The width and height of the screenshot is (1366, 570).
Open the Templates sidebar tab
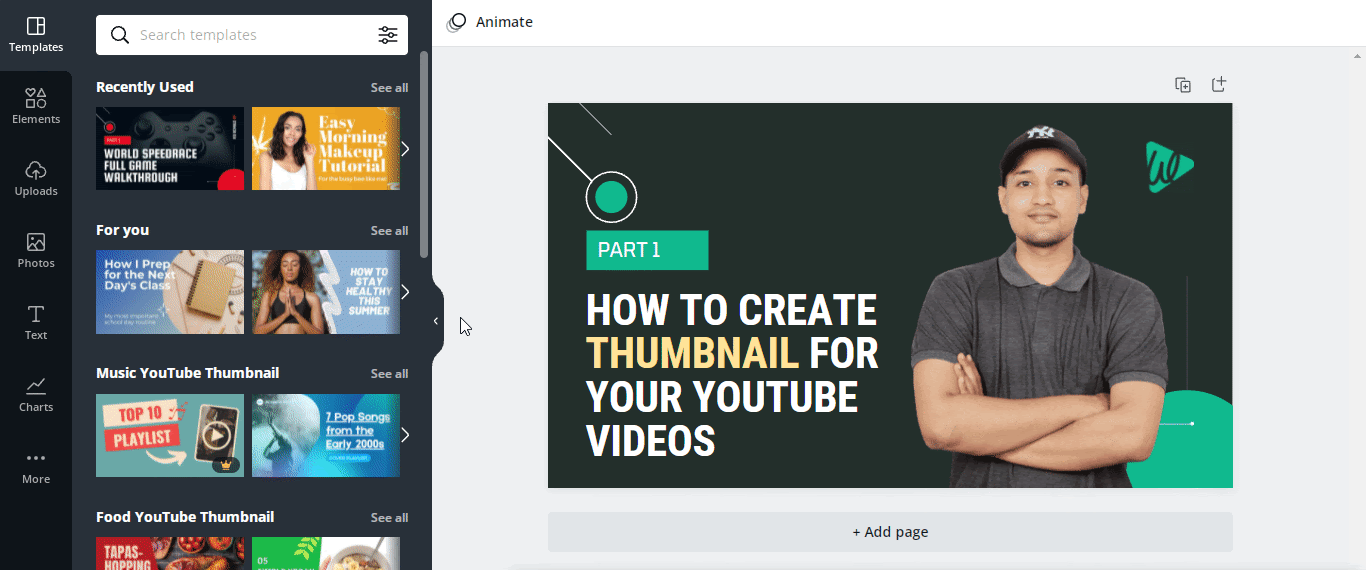pyautogui.click(x=36, y=35)
